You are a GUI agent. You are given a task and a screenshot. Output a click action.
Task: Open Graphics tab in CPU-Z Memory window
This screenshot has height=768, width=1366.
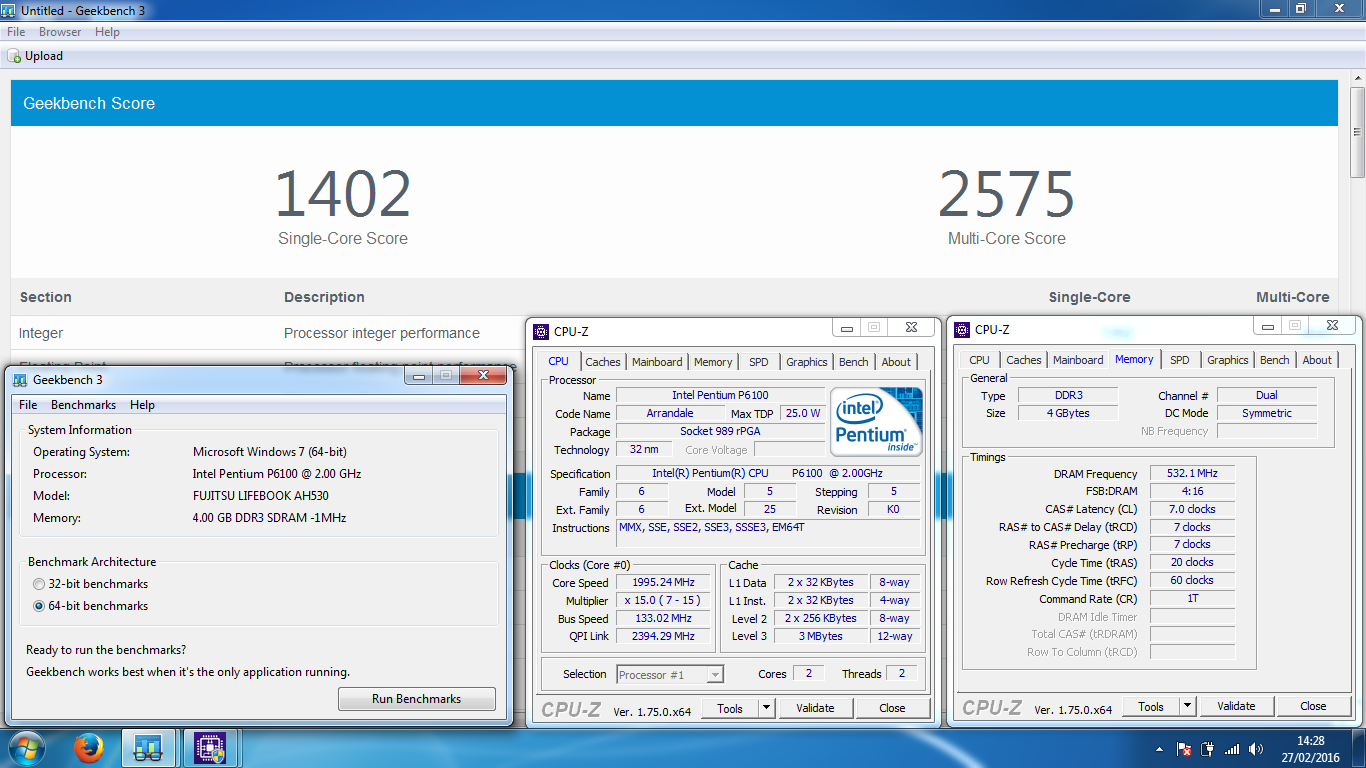tap(1227, 360)
